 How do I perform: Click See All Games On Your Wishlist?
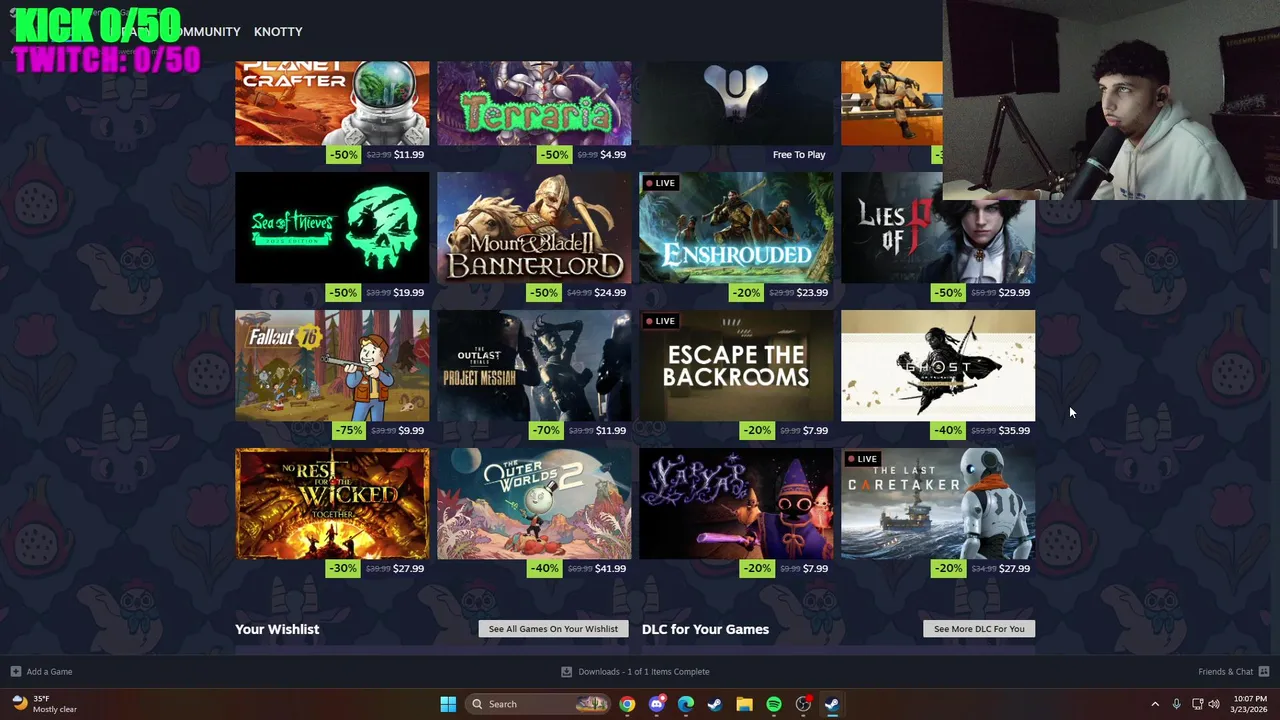(553, 629)
